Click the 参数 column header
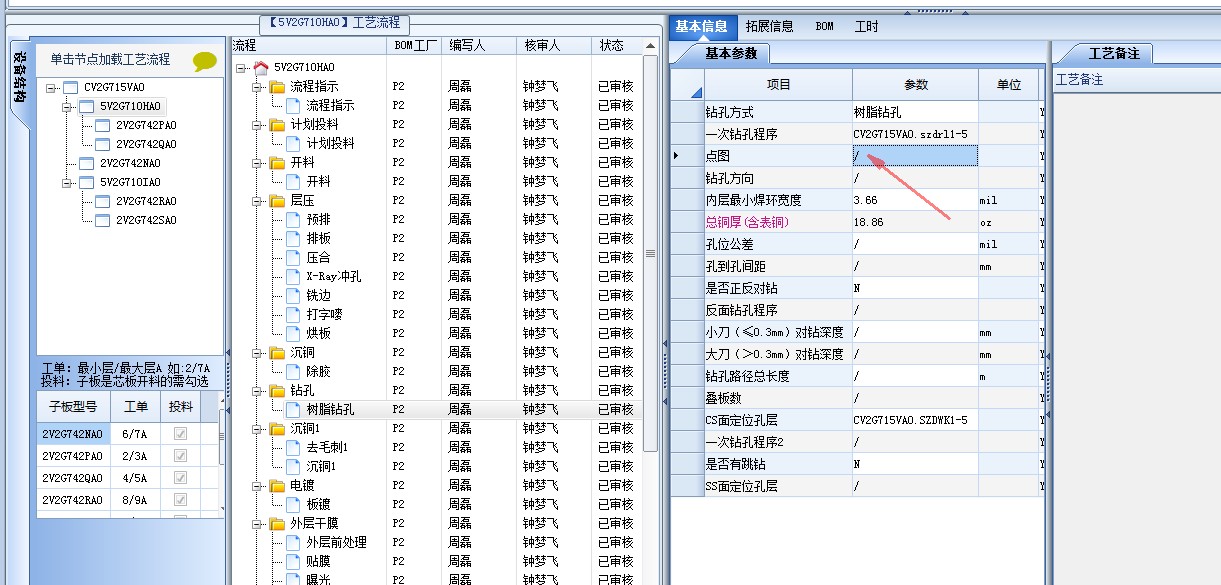 (x=915, y=85)
